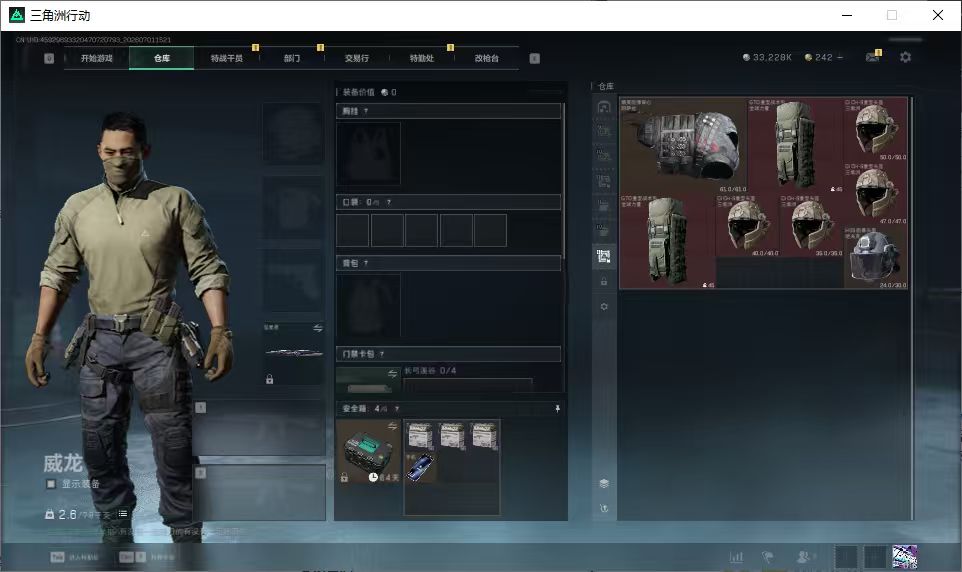The image size is (962, 572).
Task: Click the swap icon on the safe box
Action: click(393, 426)
